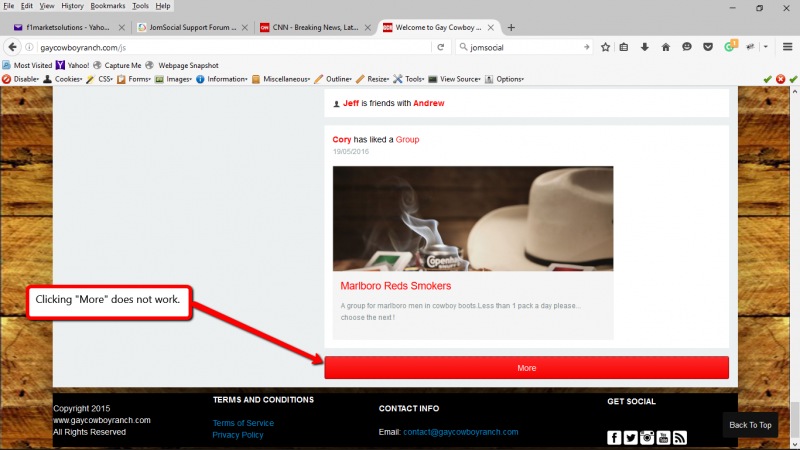The image size is (800, 450).
Task: Open Twitter social icon in footer
Action: [x=631, y=438]
